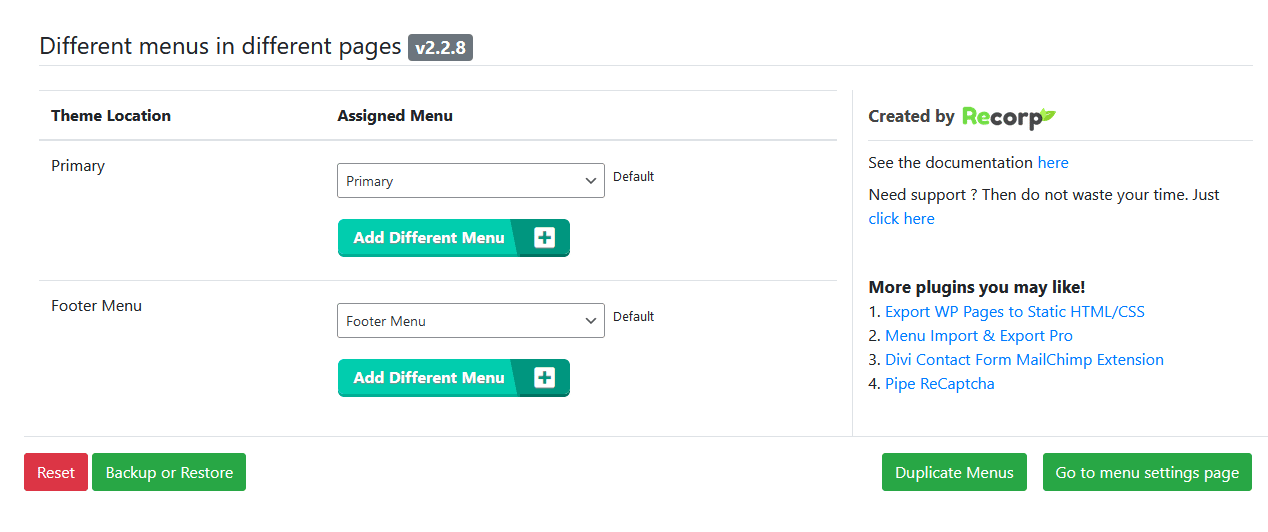Expand the Footer Menu assigned menu dropdown
1268x532 pixels.
[470, 321]
